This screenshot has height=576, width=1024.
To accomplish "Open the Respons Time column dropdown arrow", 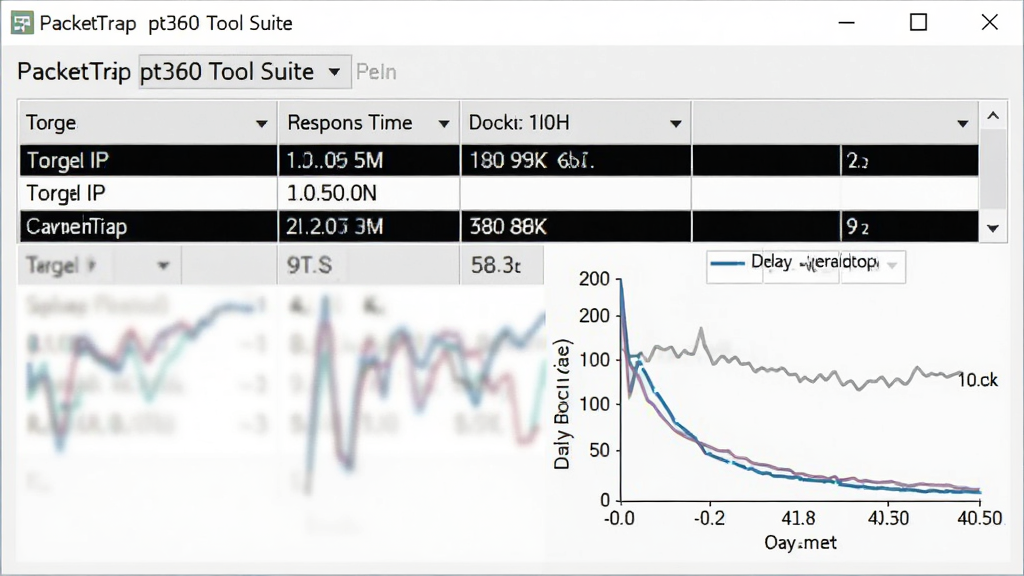I will coord(443,123).
